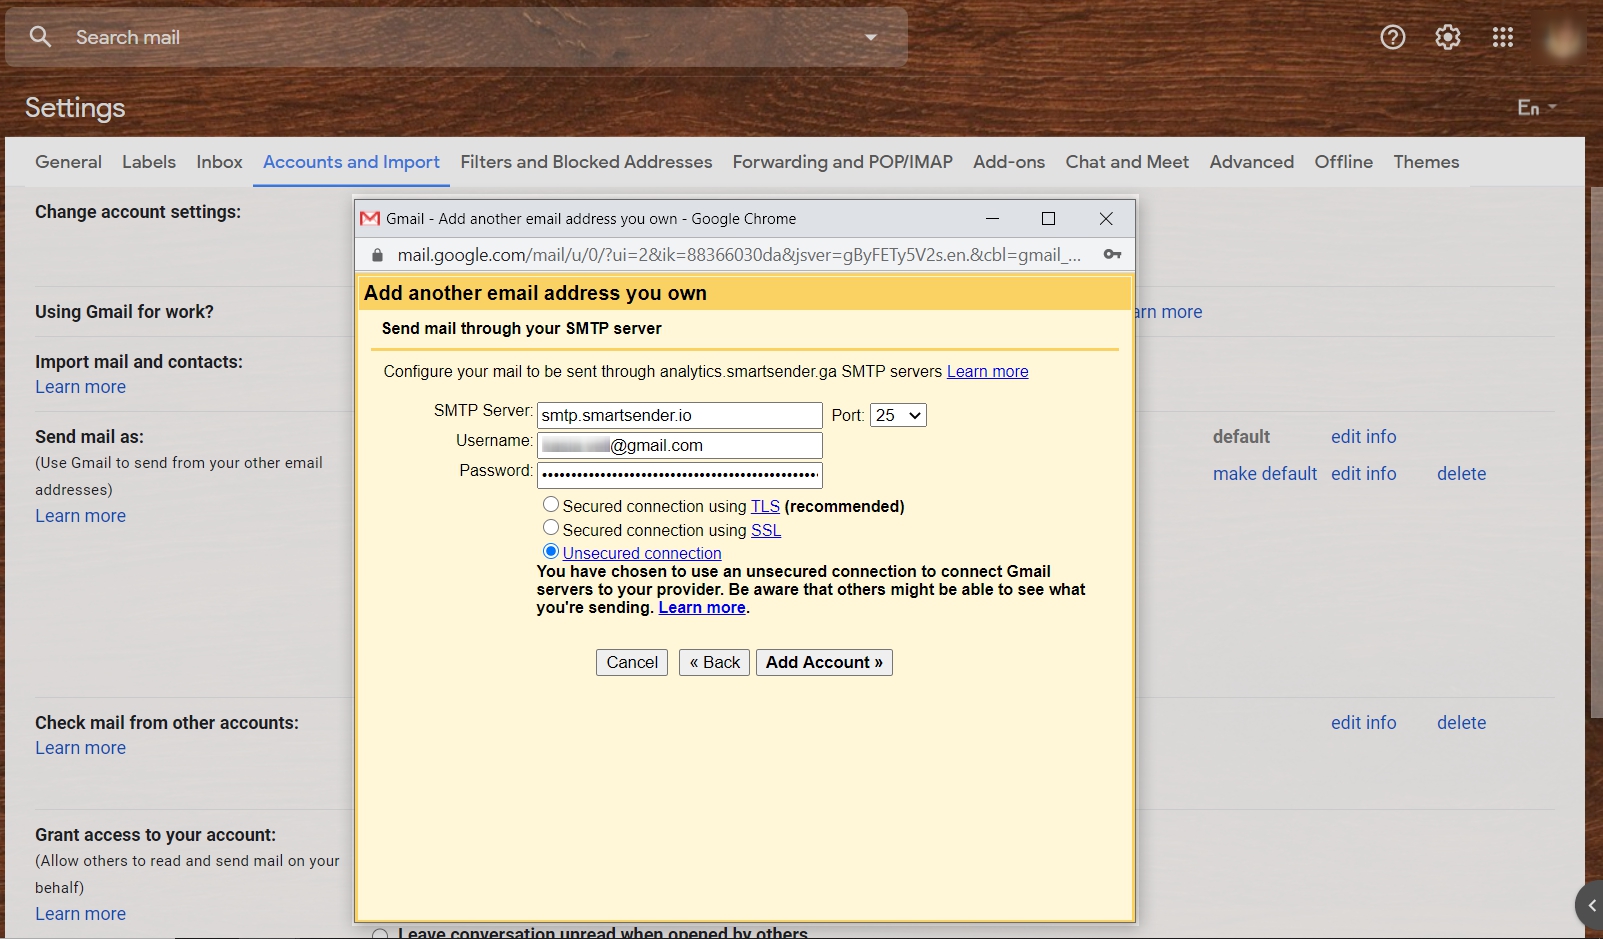Image resolution: width=1603 pixels, height=939 pixels.
Task: Click Learn more under Grant access
Action: 80,914
